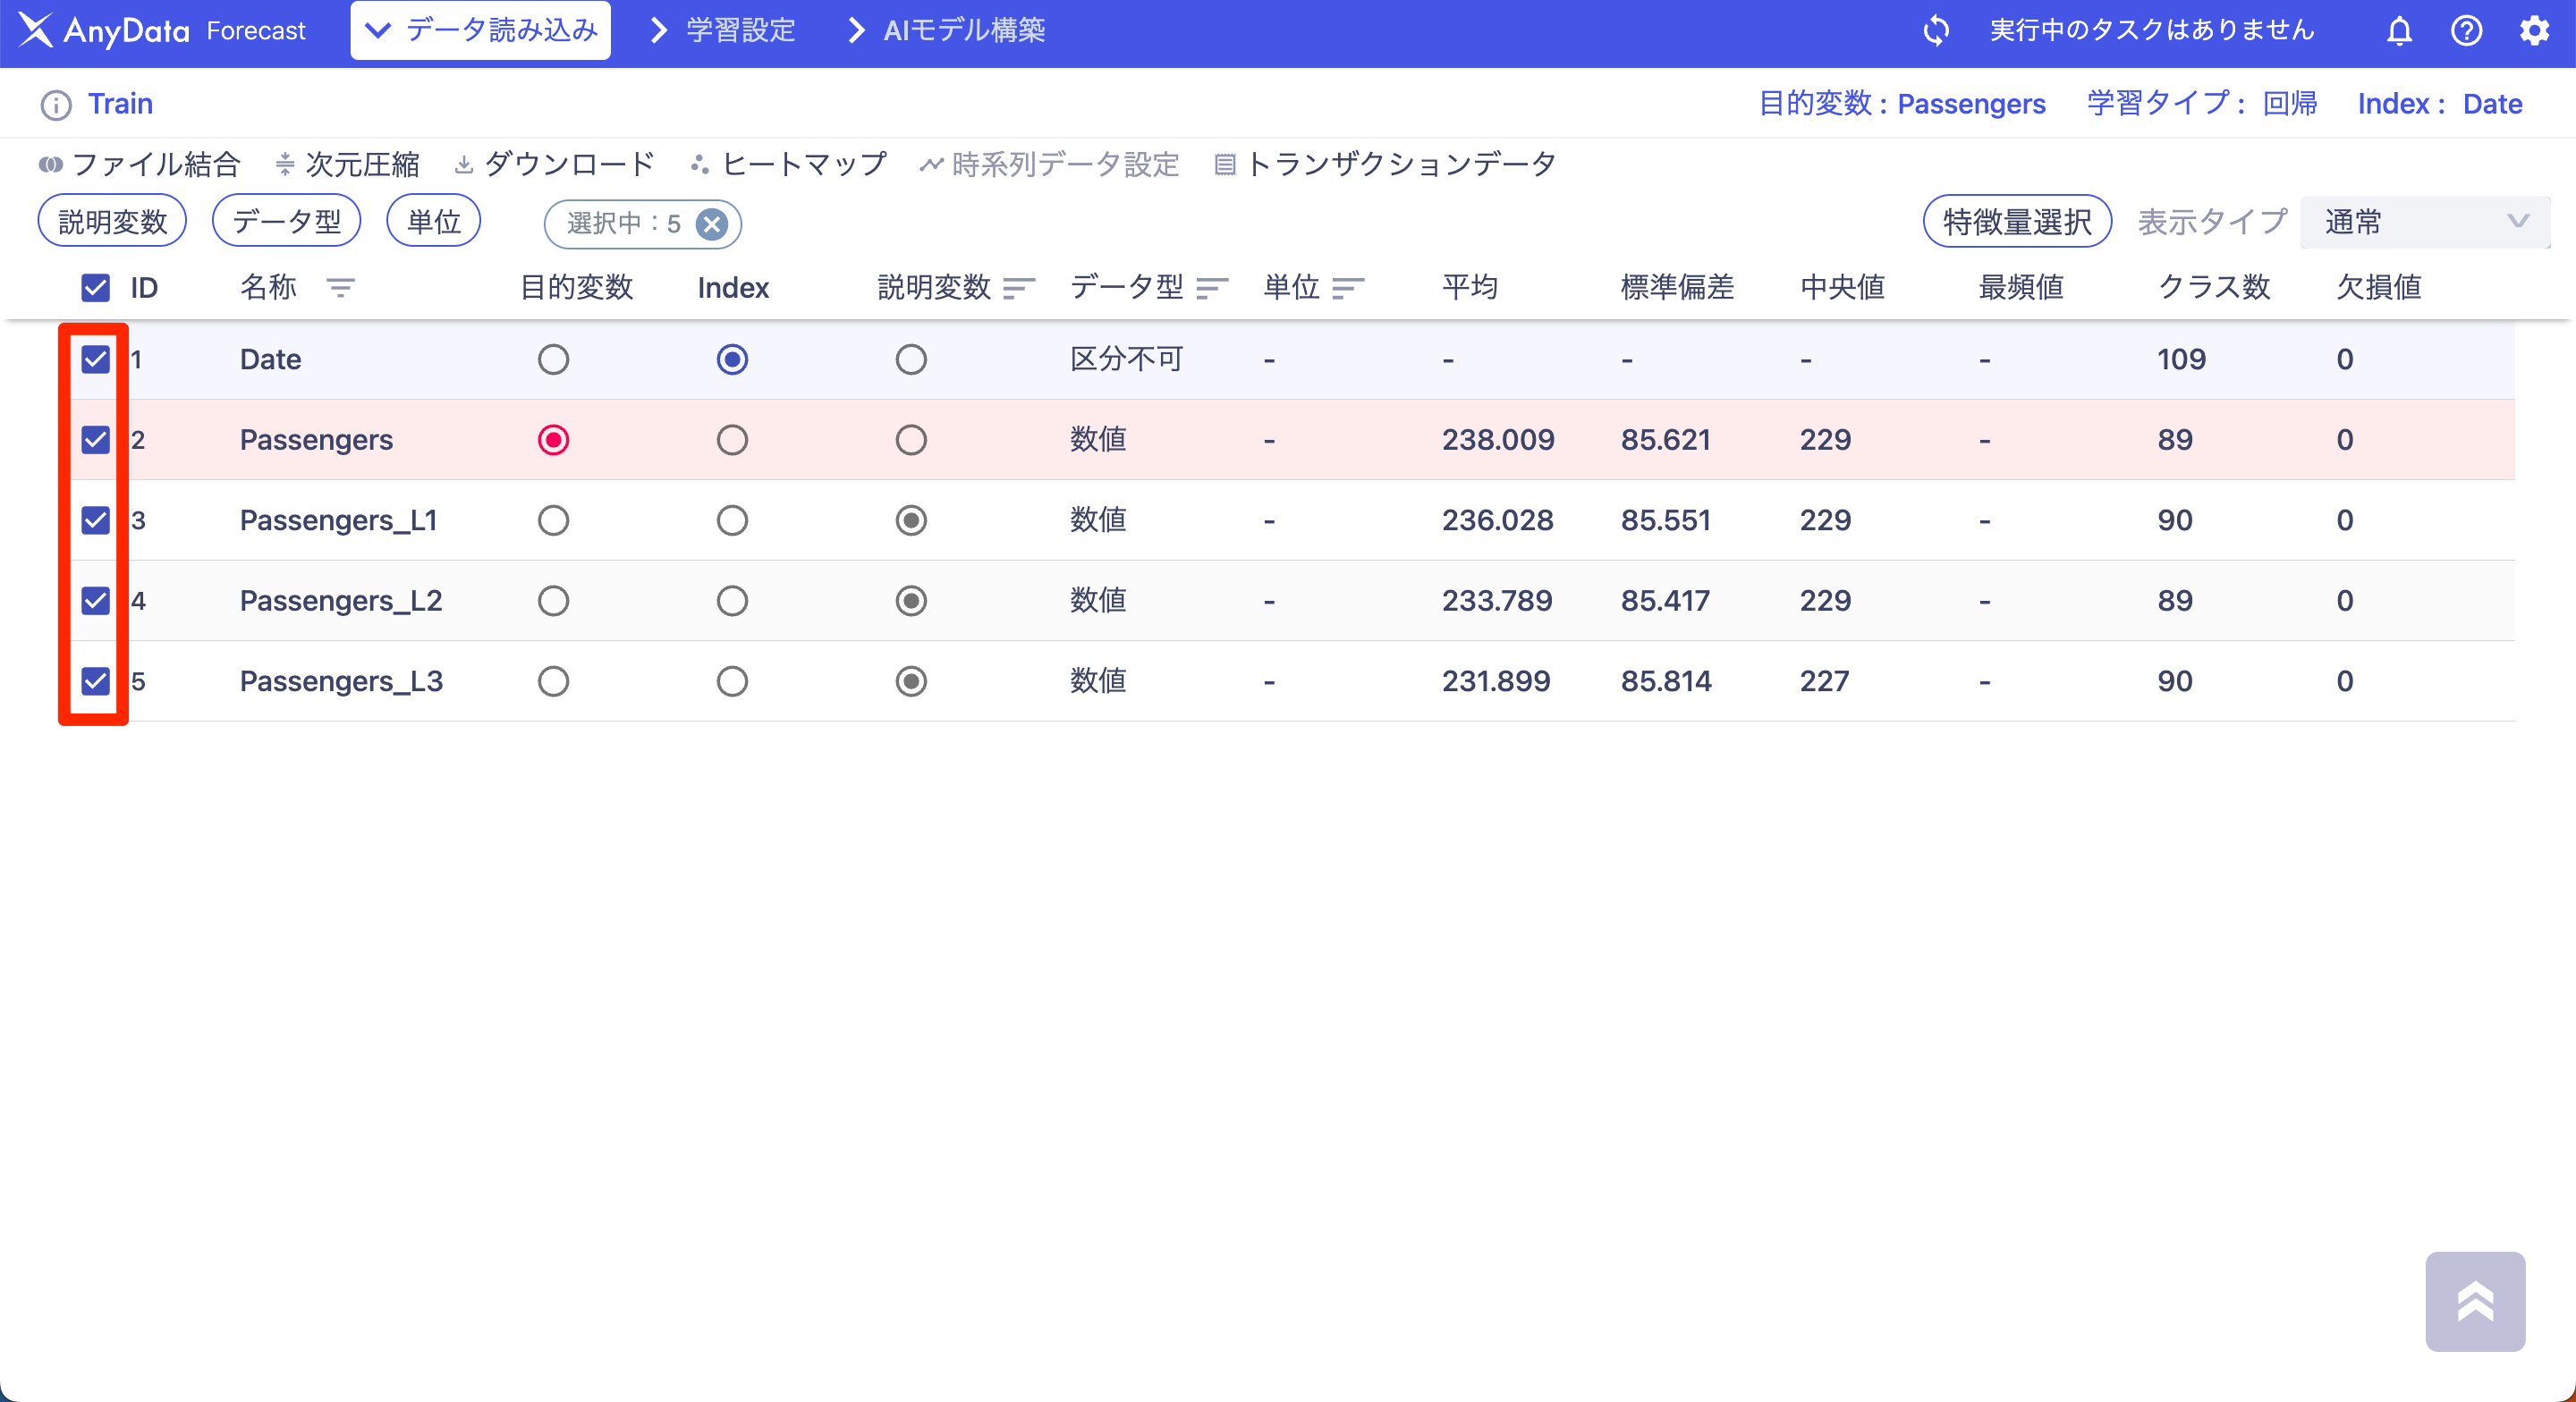
Task: Open the ヒートマップ toolbar item
Action: 788,164
